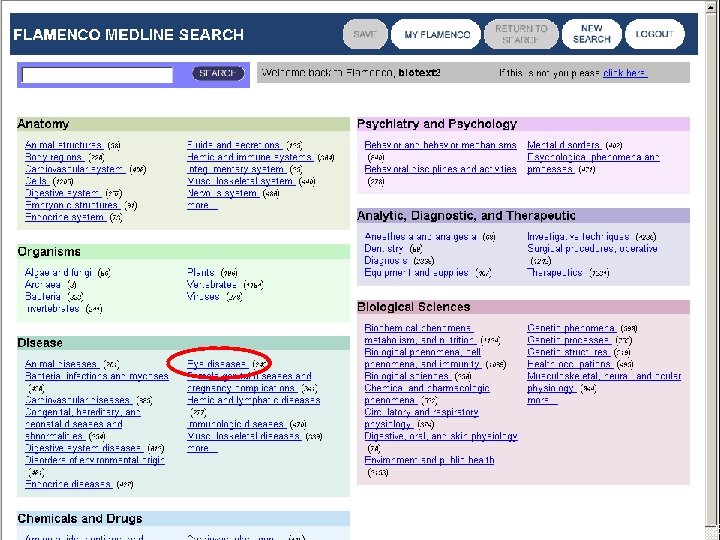Select Musculoskeletal system under Anatomy

click(x=241, y=181)
